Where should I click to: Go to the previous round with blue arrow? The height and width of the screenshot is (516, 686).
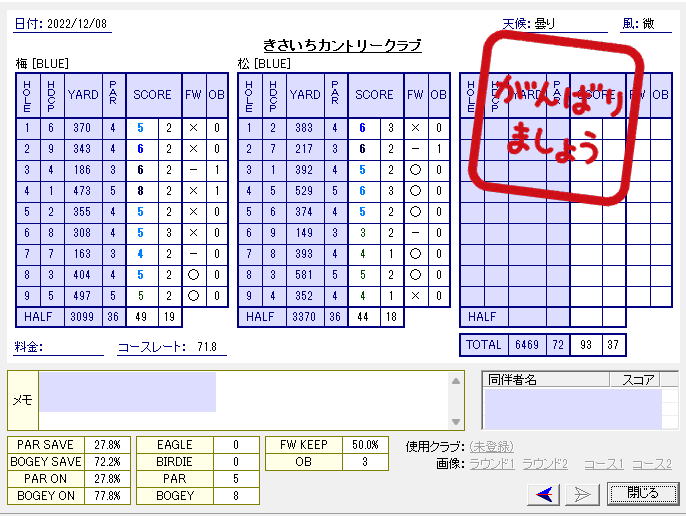point(544,495)
